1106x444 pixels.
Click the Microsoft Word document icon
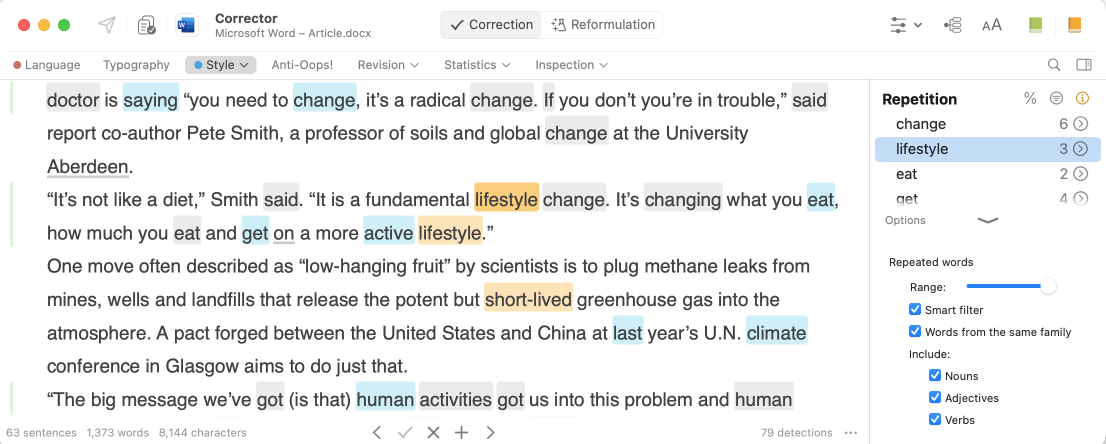pos(187,25)
